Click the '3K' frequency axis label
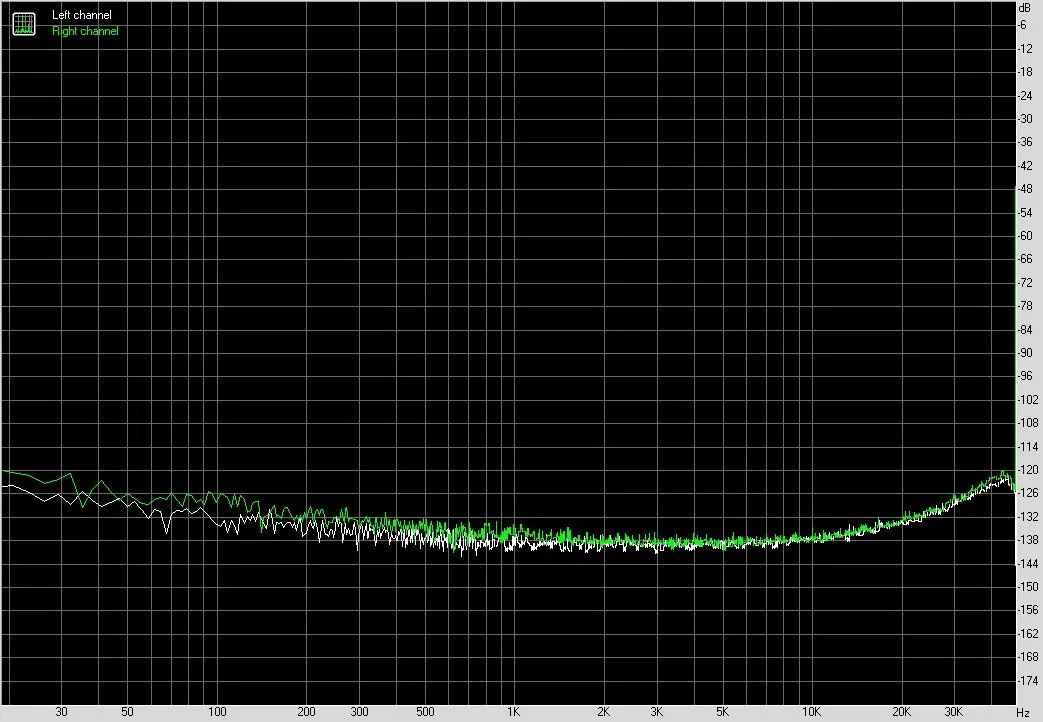Image resolution: width=1043 pixels, height=722 pixels. 657,712
